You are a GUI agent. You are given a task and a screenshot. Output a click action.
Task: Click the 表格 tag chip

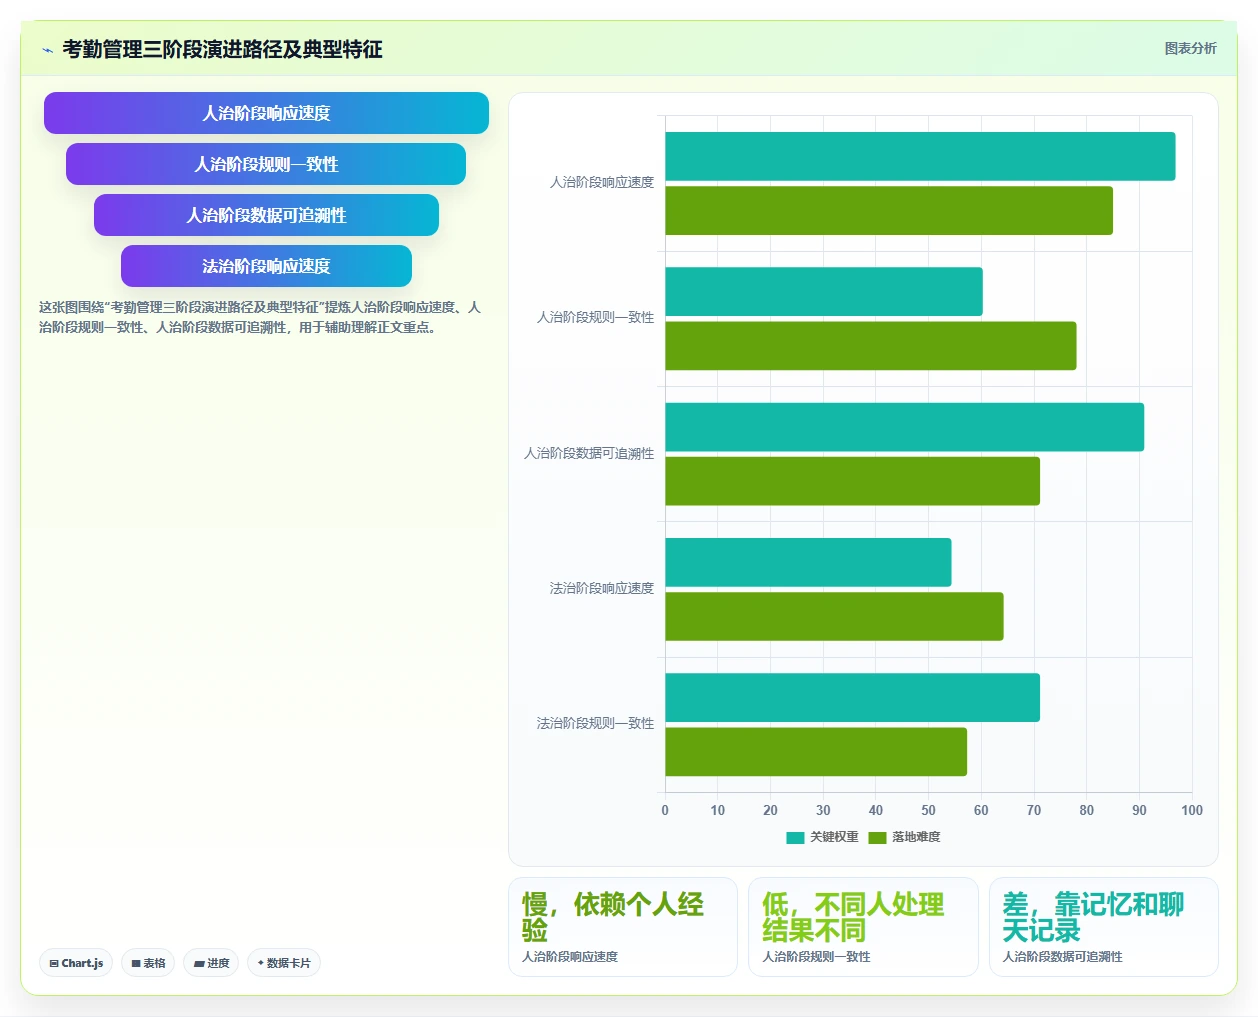[148, 963]
